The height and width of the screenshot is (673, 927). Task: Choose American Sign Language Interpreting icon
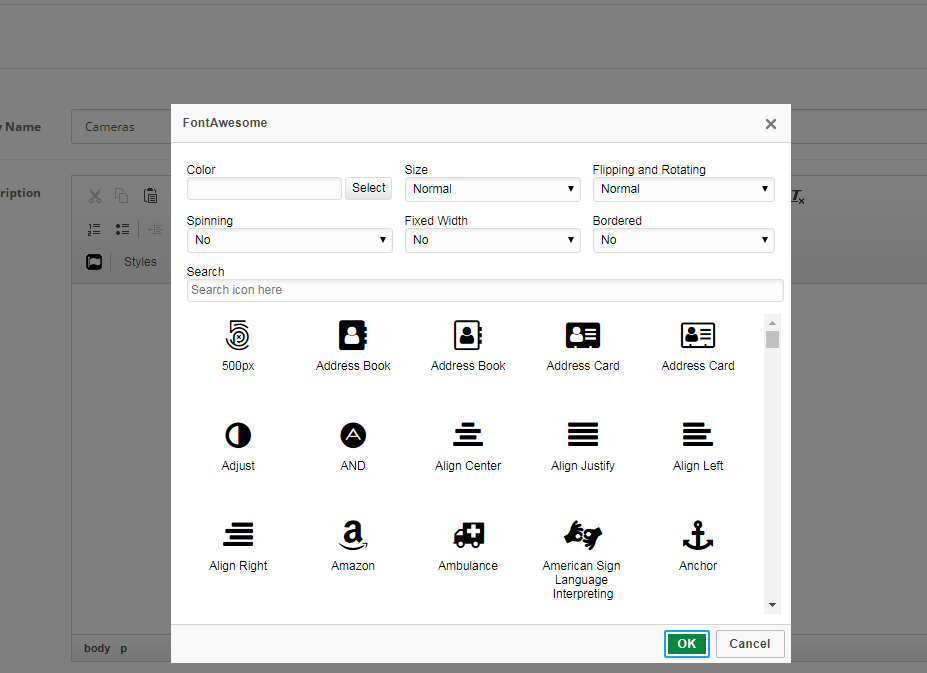point(583,535)
